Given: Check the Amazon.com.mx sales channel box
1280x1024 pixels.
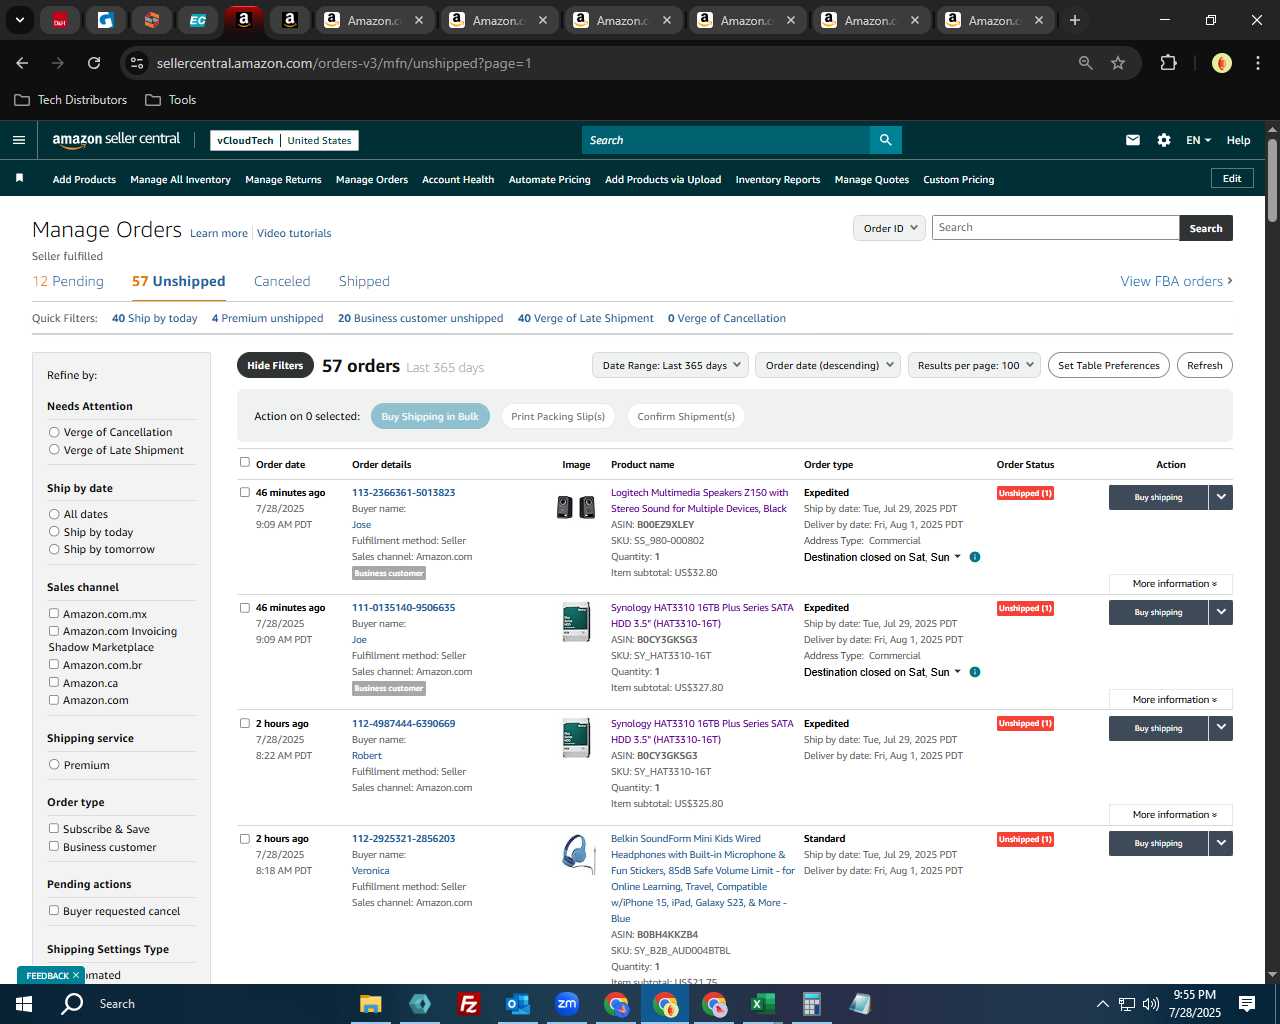Looking at the screenshot, I should (54, 614).
